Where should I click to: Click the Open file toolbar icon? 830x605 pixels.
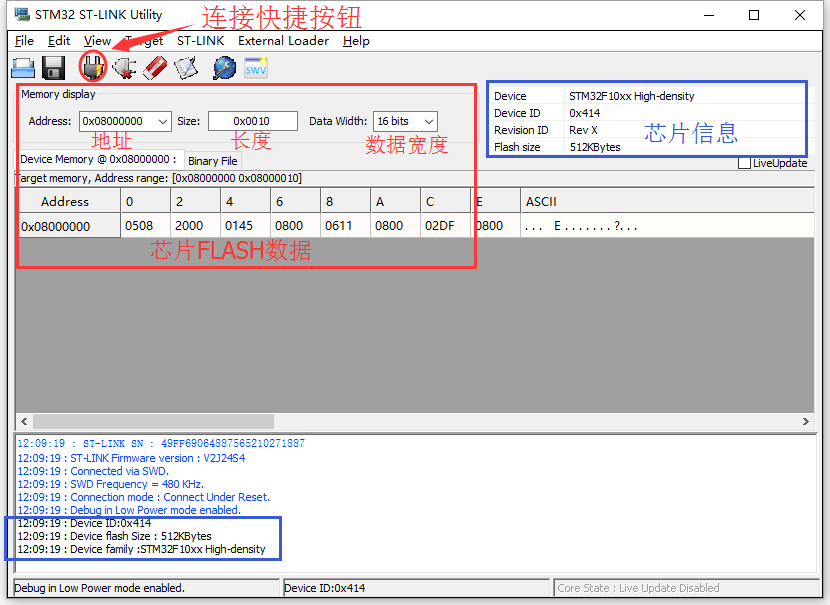(x=23, y=68)
